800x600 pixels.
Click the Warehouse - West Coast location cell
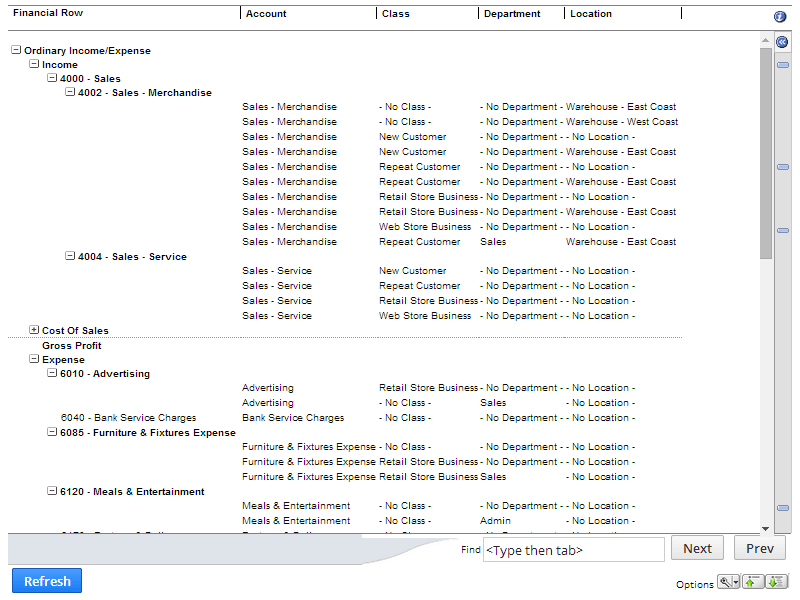click(x=622, y=122)
